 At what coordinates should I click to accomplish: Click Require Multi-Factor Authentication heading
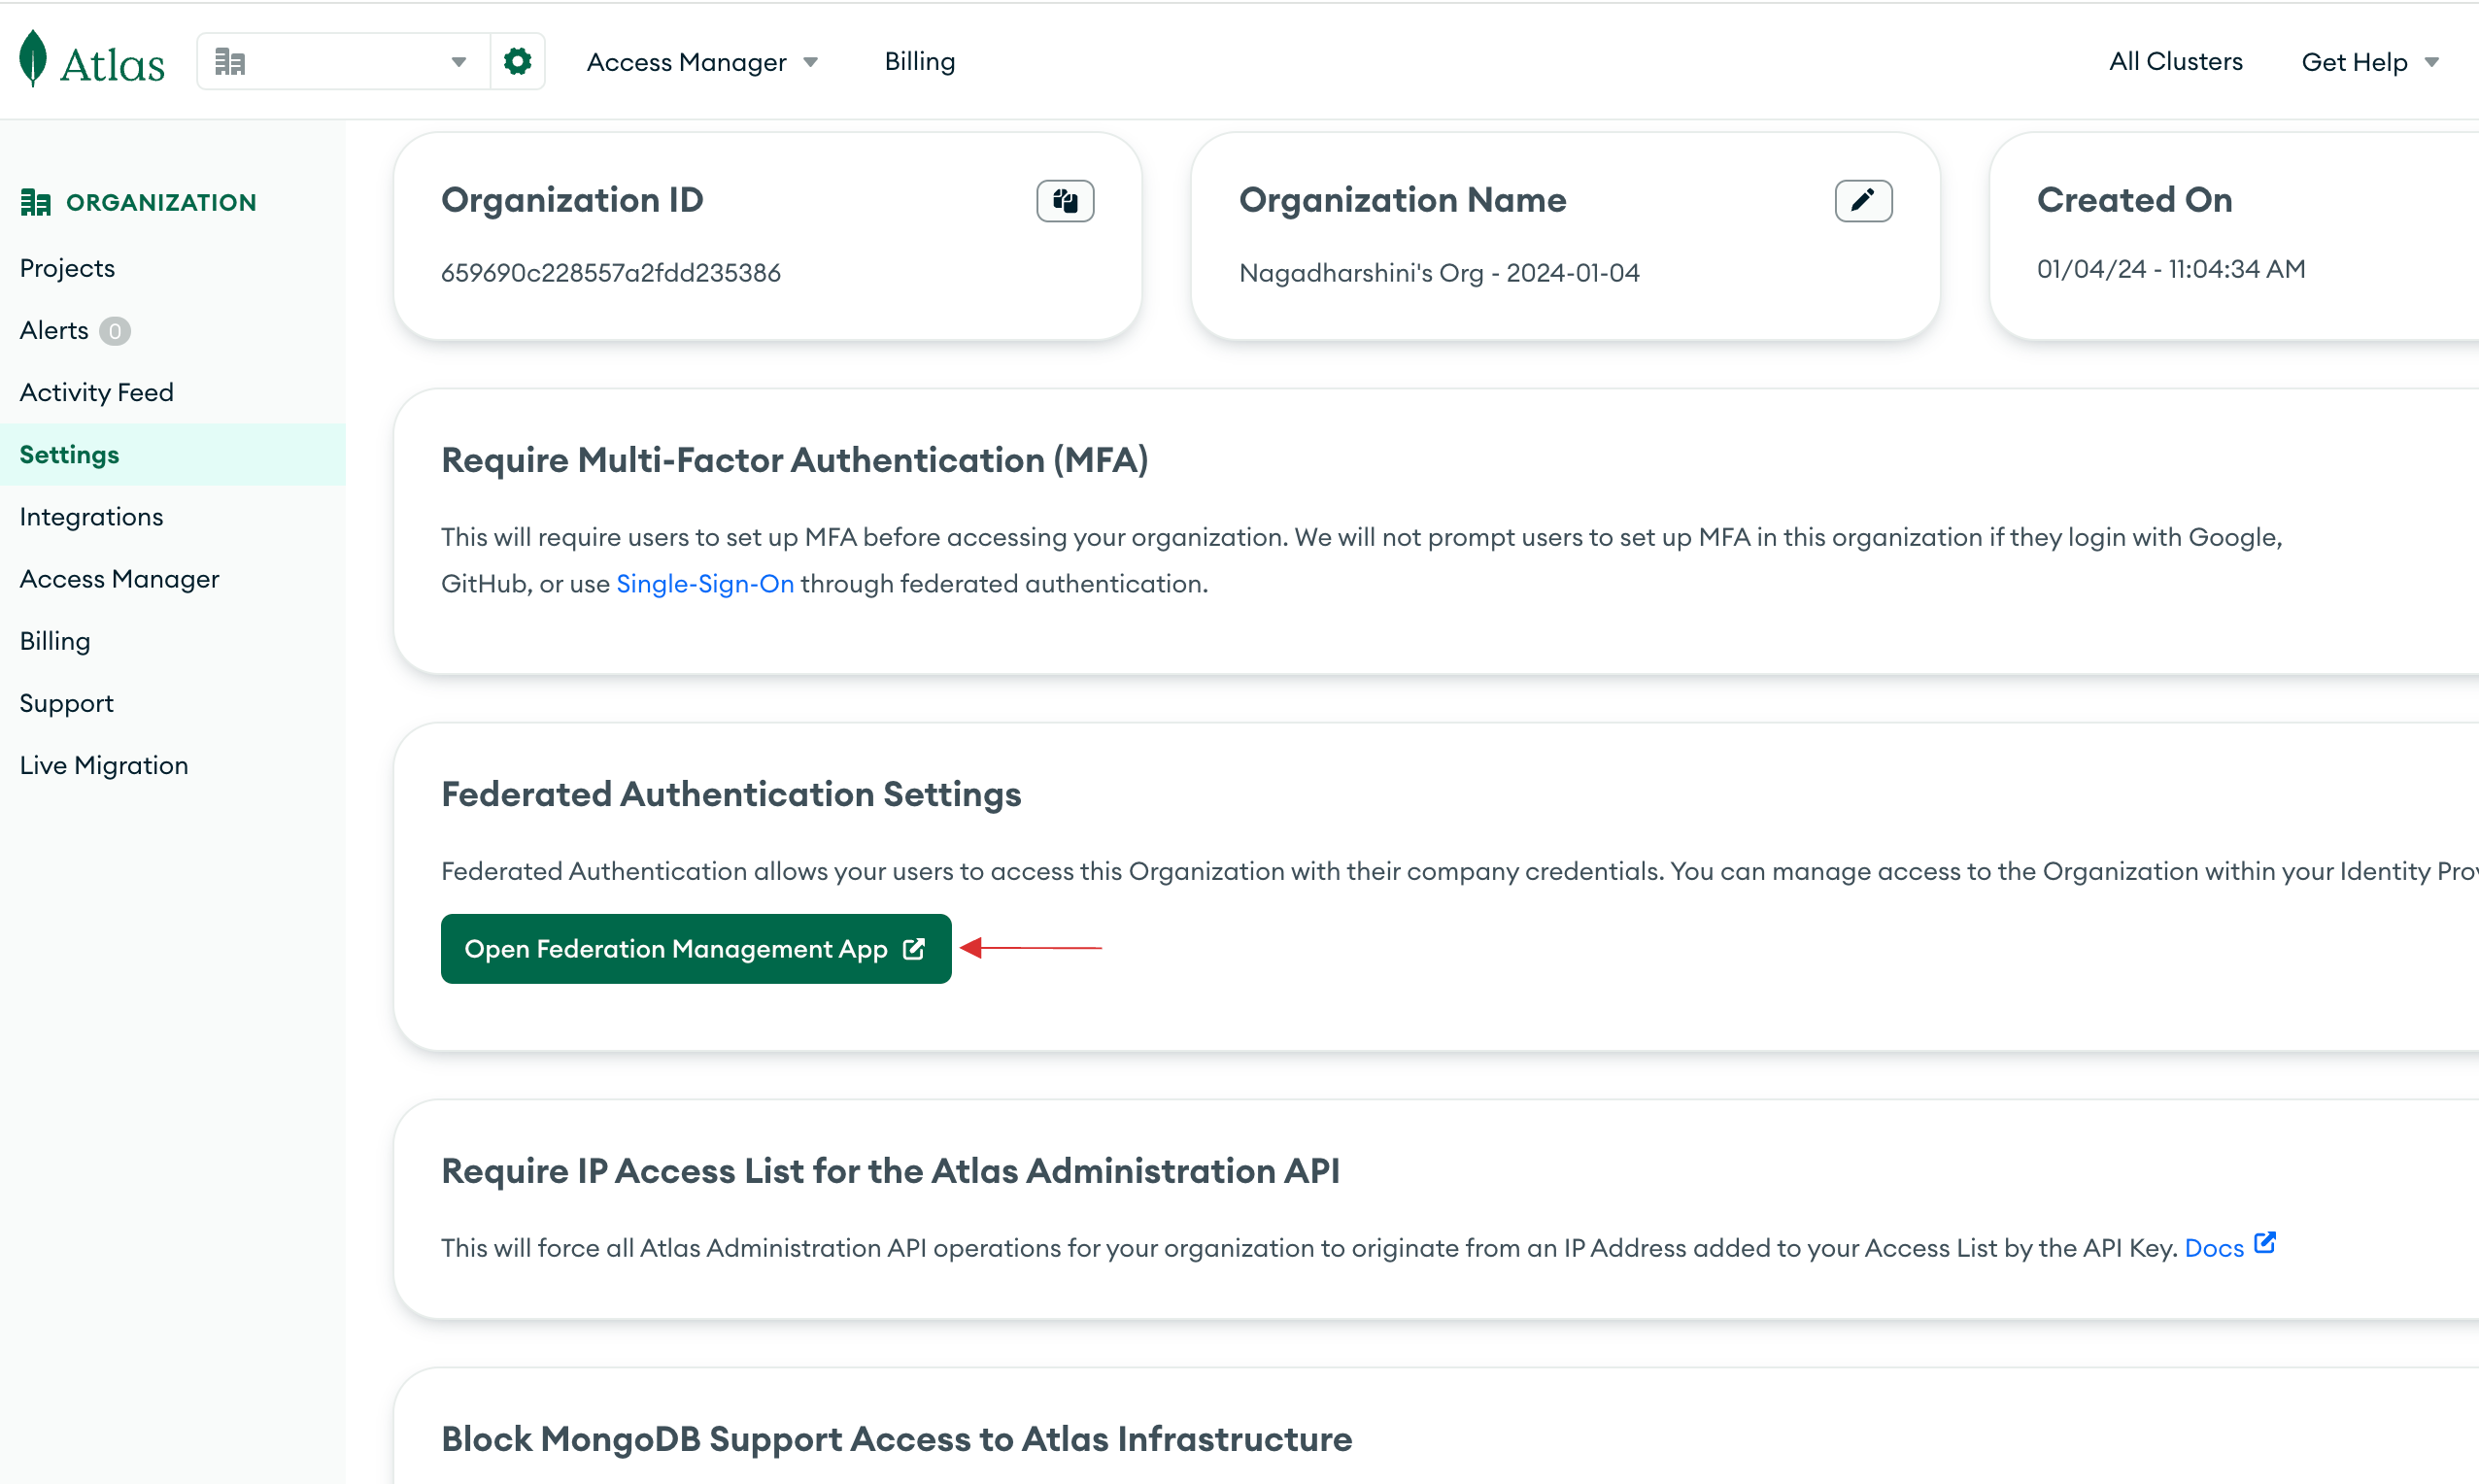tap(794, 460)
